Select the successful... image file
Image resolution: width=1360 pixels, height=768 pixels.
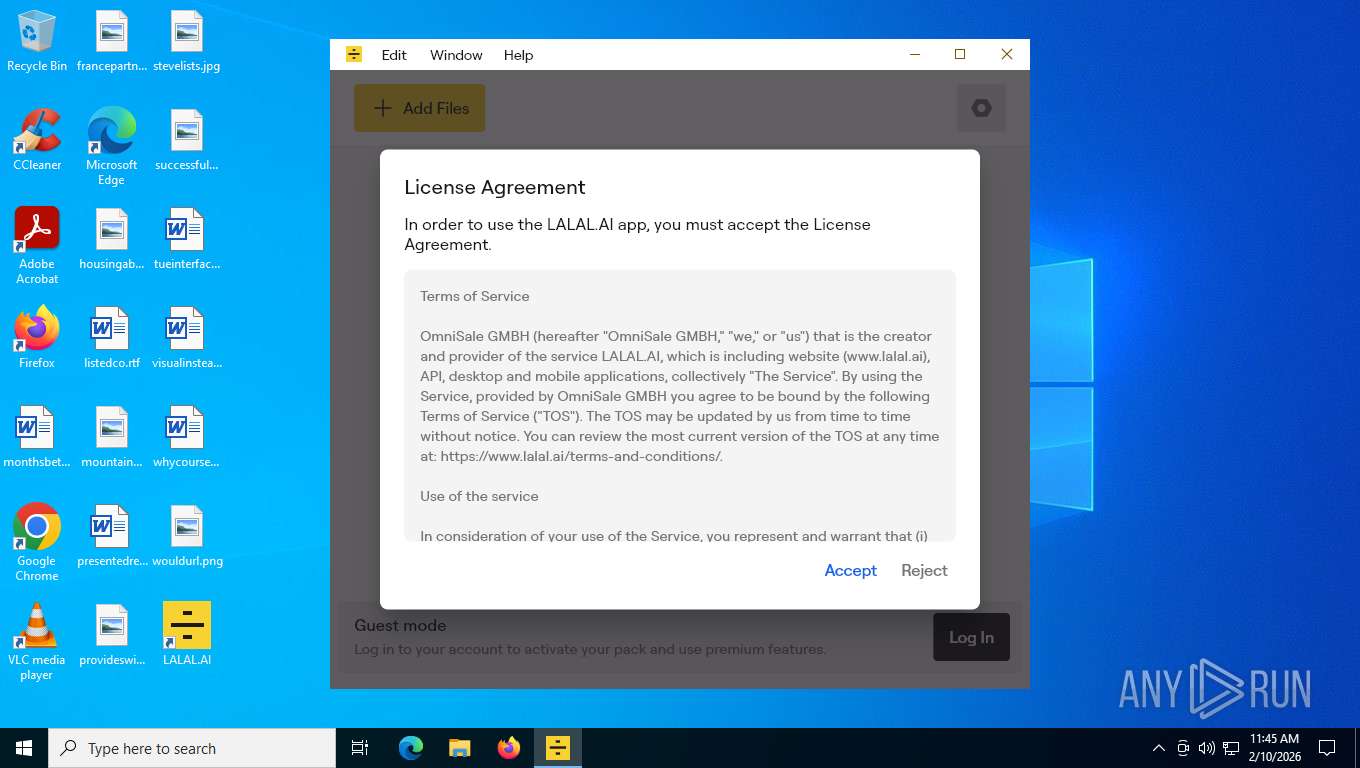[x=187, y=140]
